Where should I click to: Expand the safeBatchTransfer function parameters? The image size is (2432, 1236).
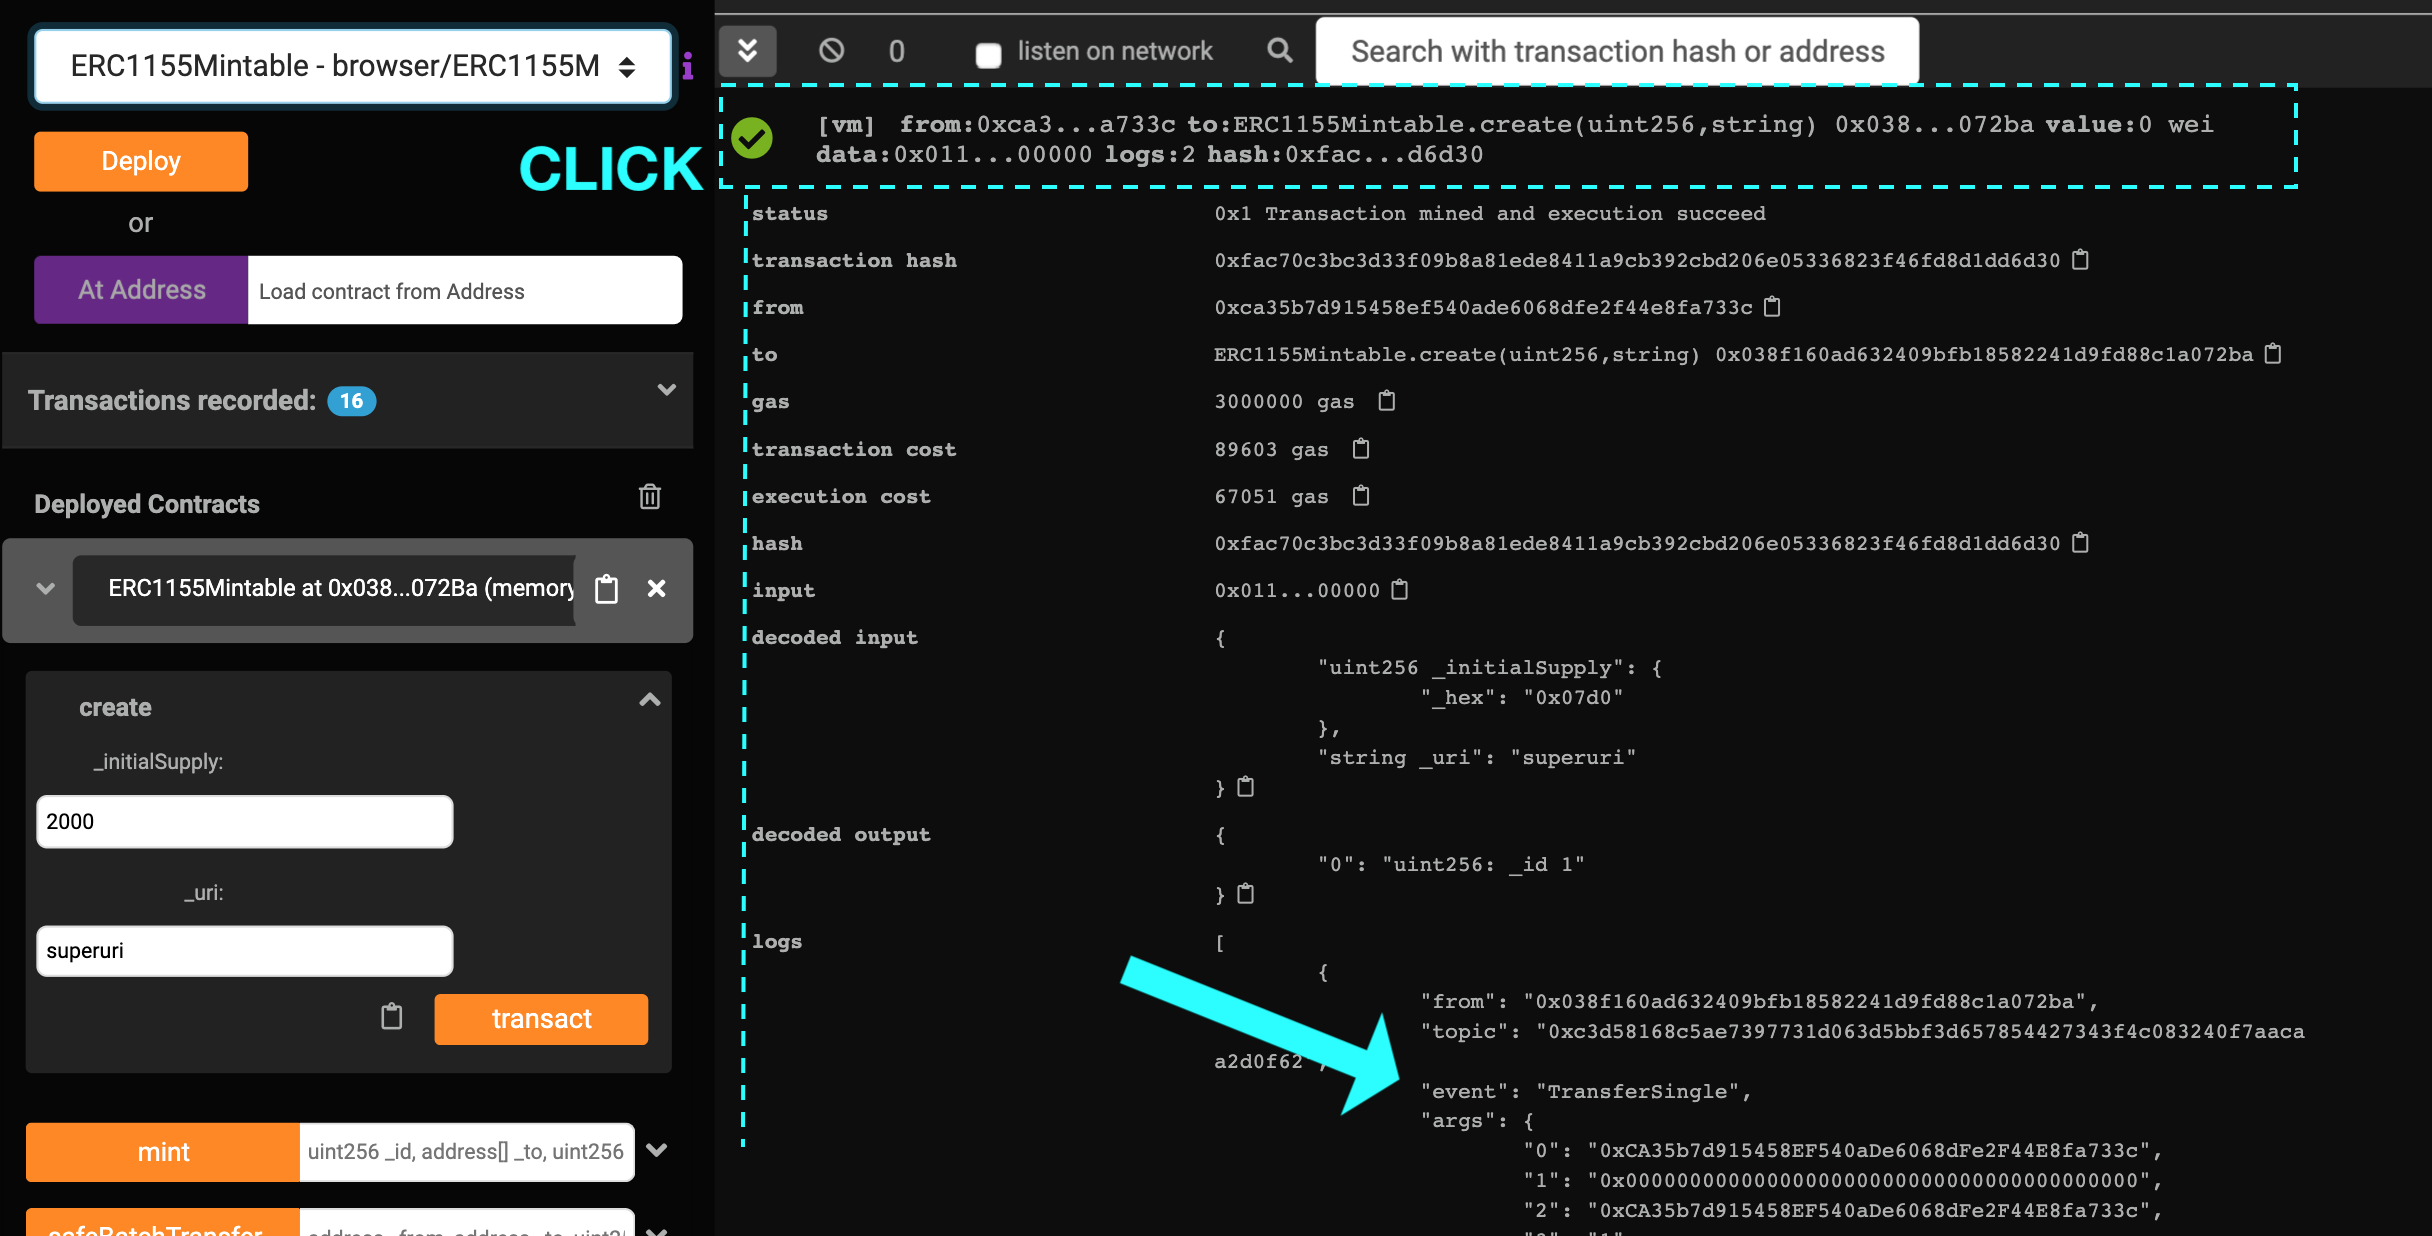656,1231
